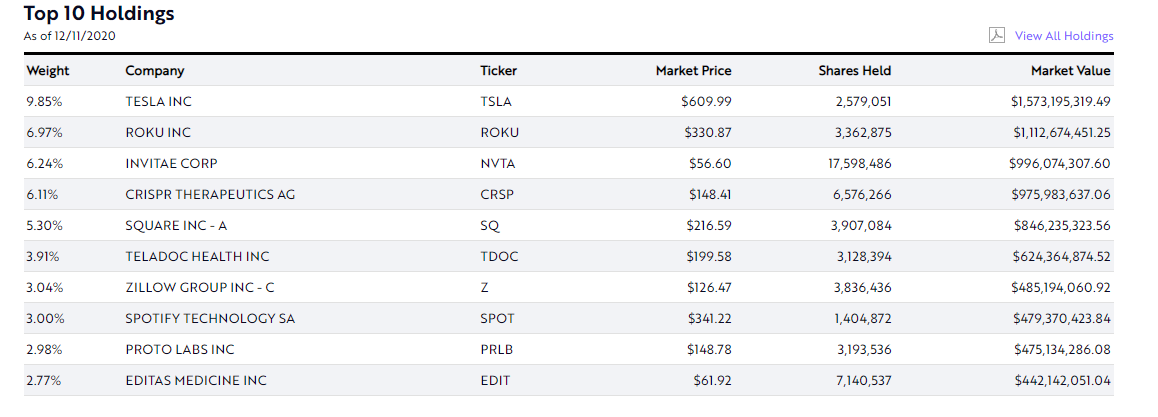Select the TESLA INC company name
Screen dimensions: 1158x417
[159, 102]
